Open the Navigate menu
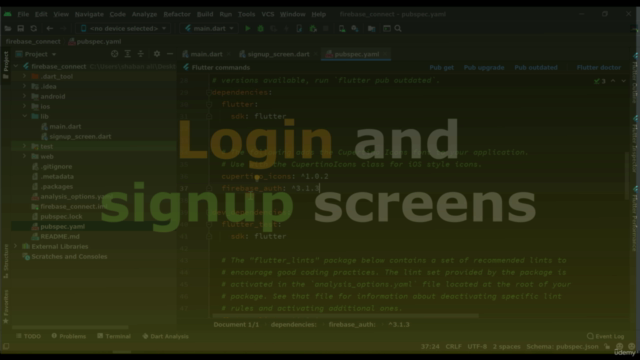 (x=89, y=14)
